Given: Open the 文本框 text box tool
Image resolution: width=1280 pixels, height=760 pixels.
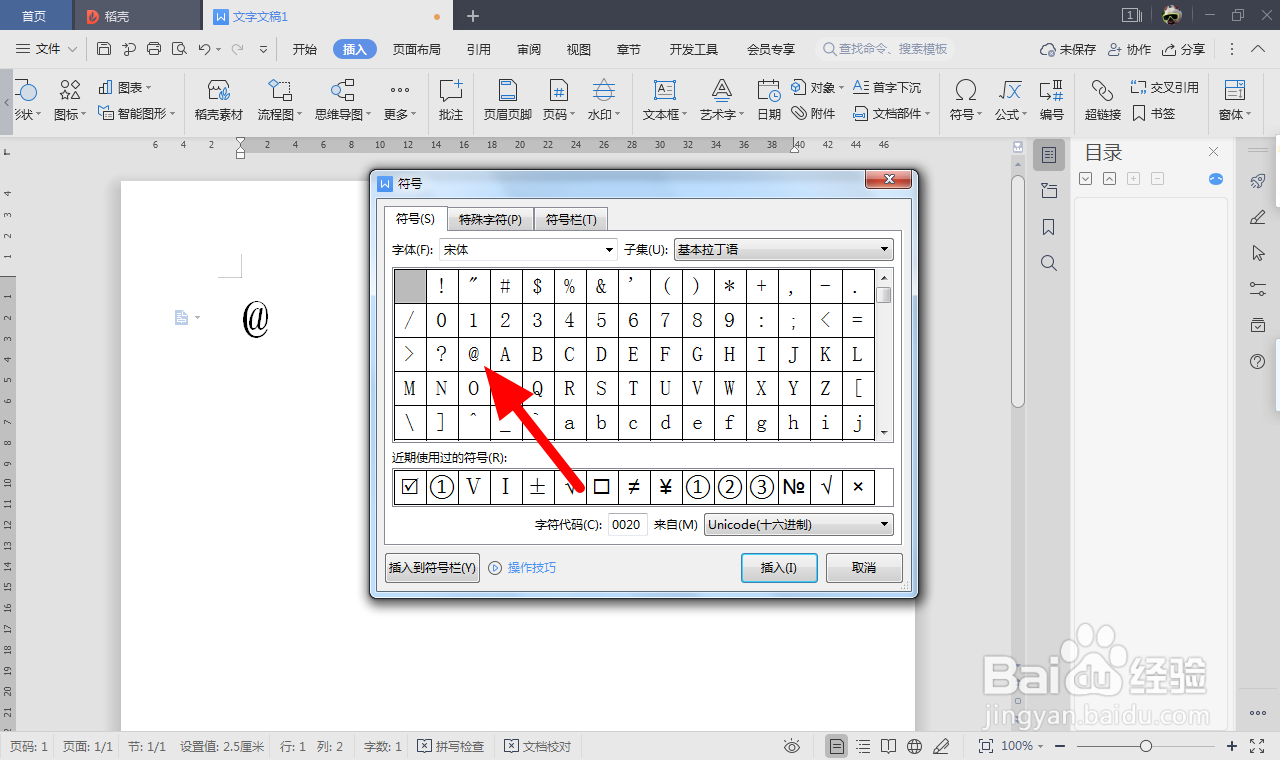Looking at the screenshot, I should coord(665,100).
